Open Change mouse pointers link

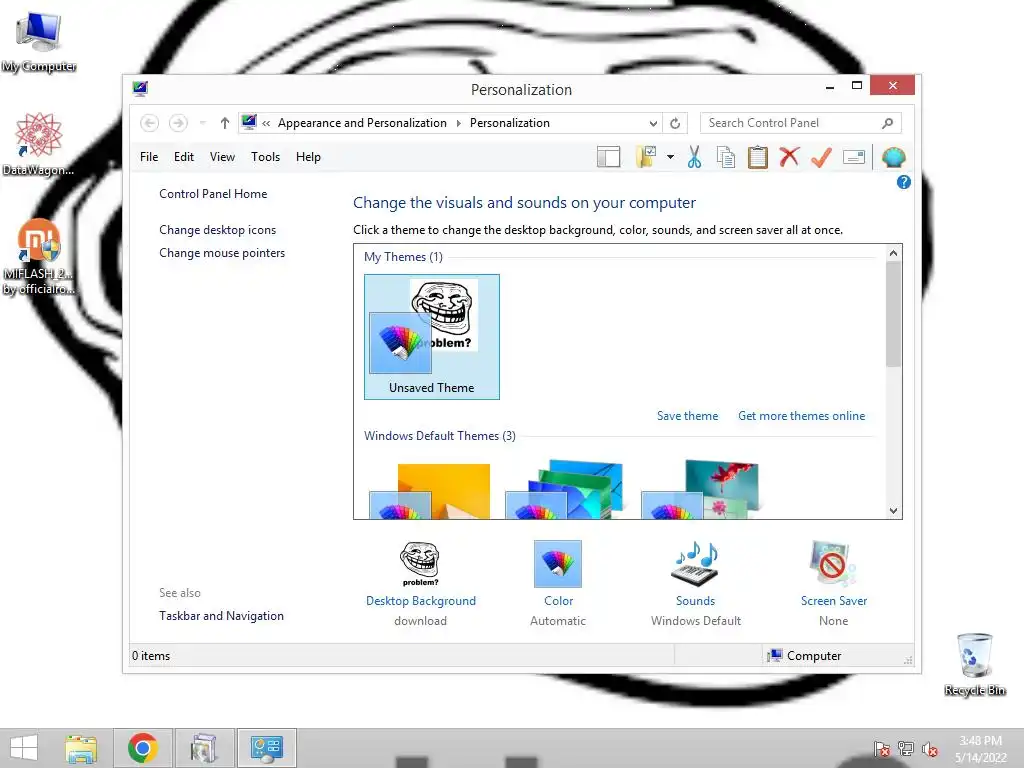pos(222,253)
